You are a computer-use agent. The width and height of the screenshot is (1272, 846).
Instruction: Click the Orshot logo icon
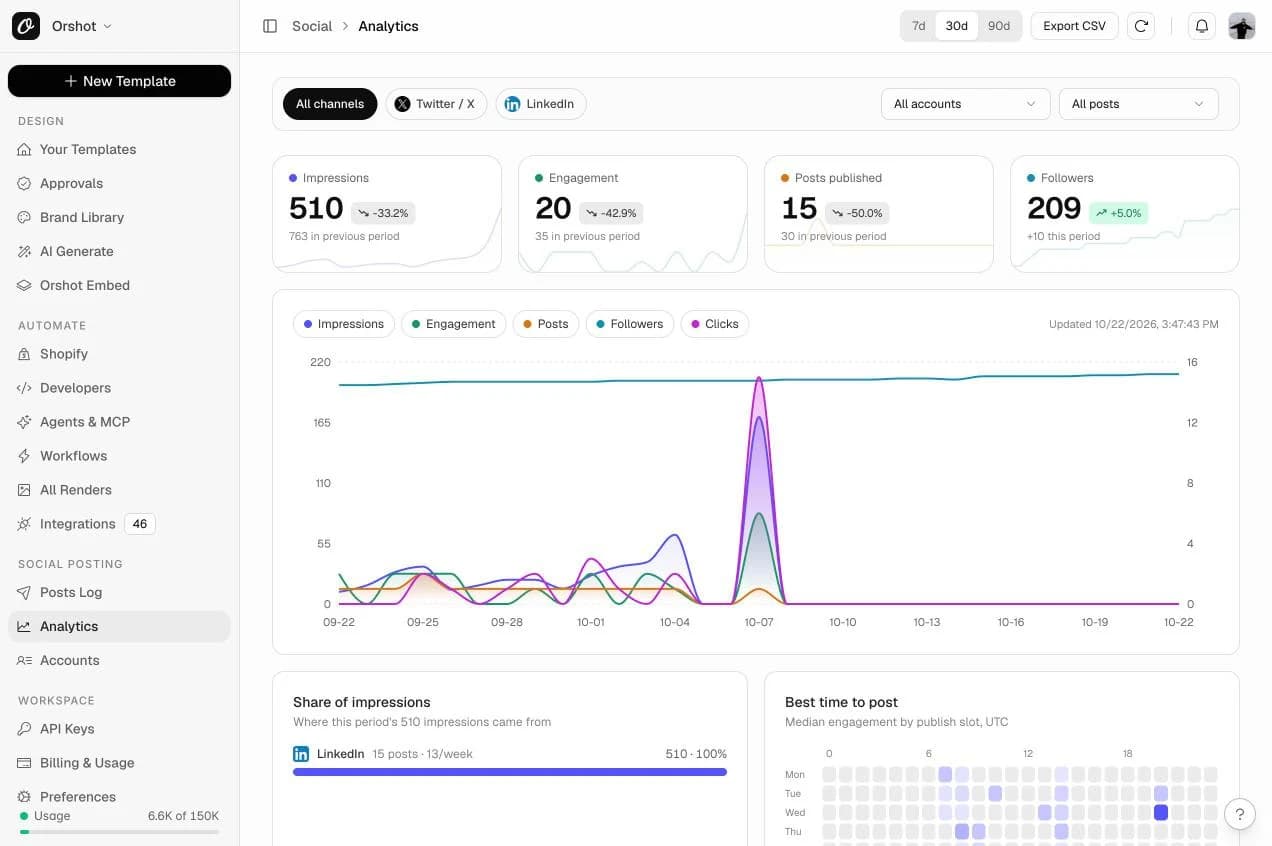coord(26,26)
